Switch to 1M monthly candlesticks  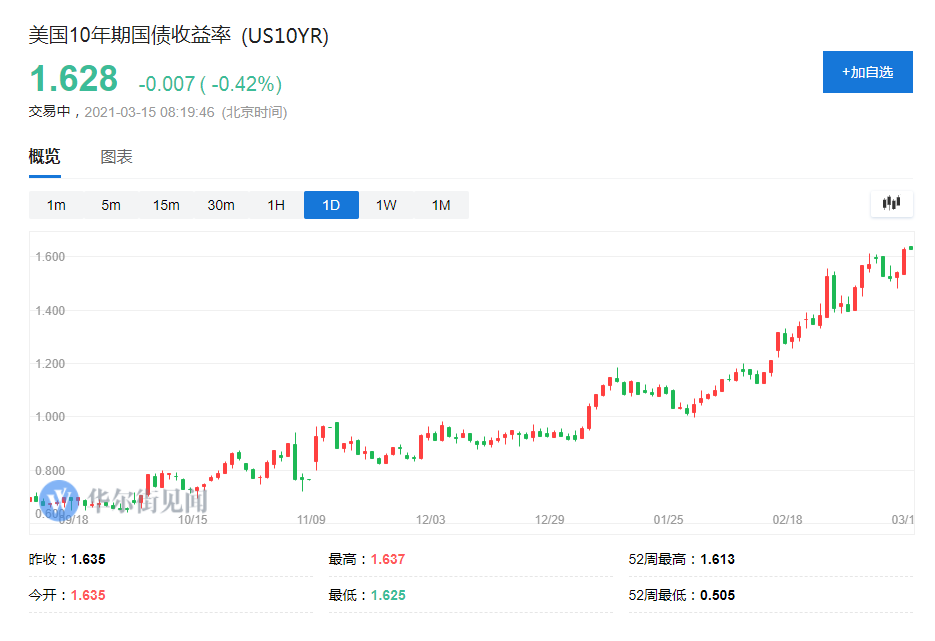pyautogui.click(x=441, y=204)
